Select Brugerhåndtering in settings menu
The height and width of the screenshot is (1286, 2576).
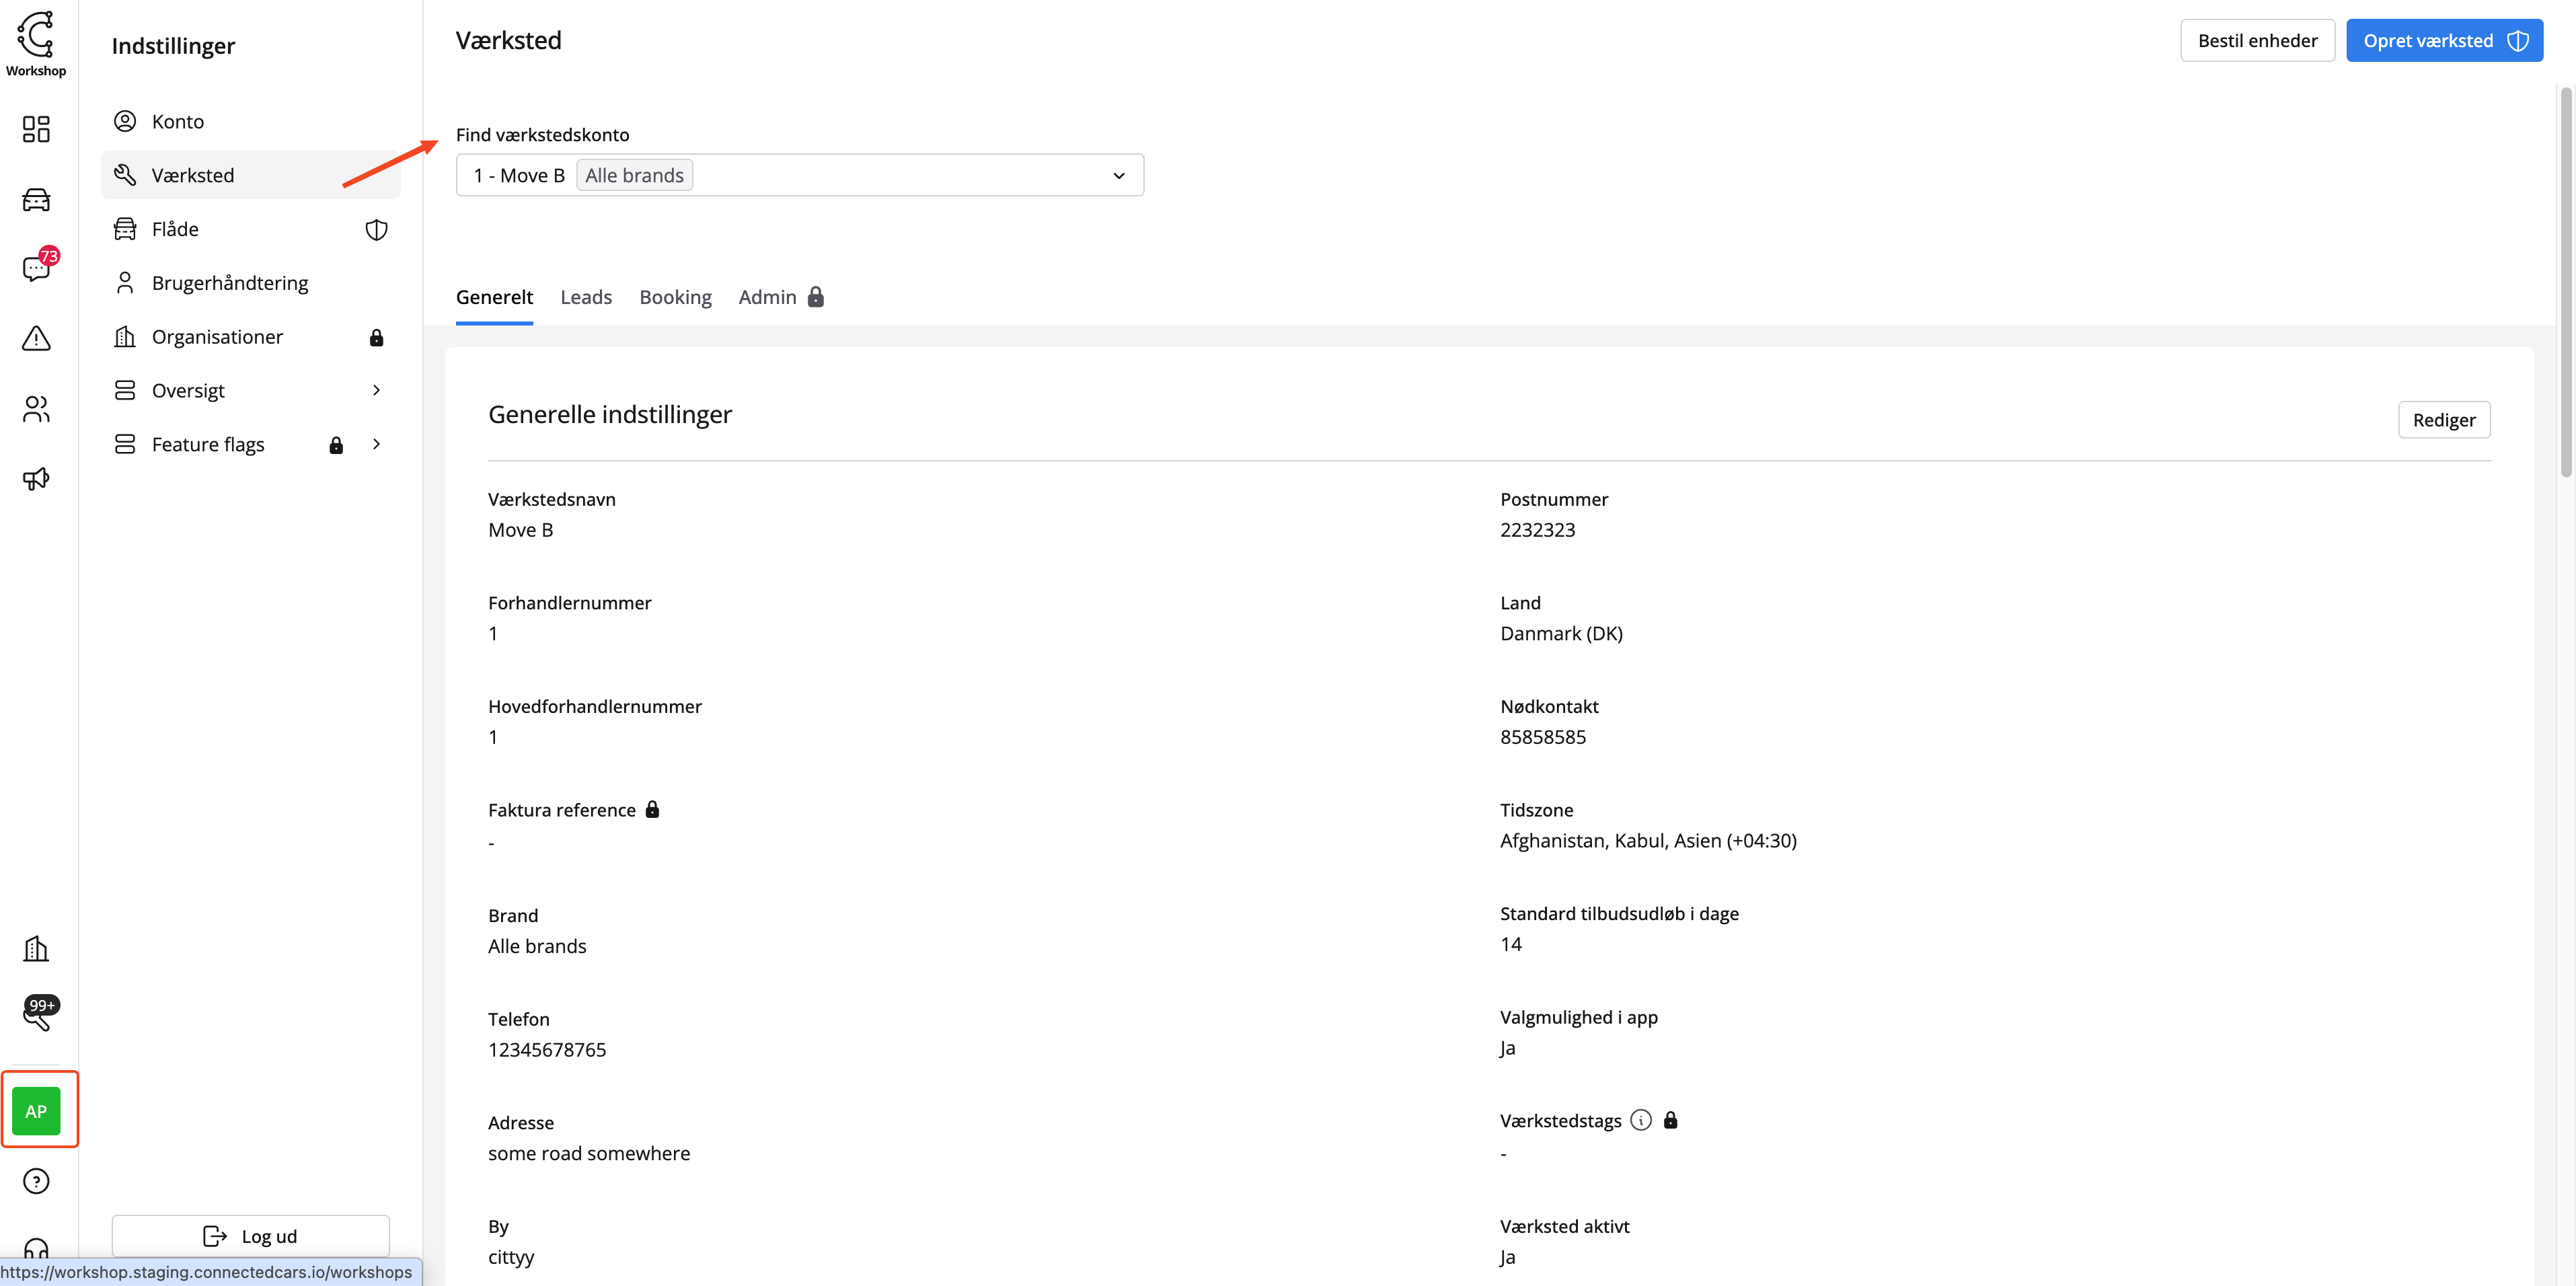tap(230, 283)
